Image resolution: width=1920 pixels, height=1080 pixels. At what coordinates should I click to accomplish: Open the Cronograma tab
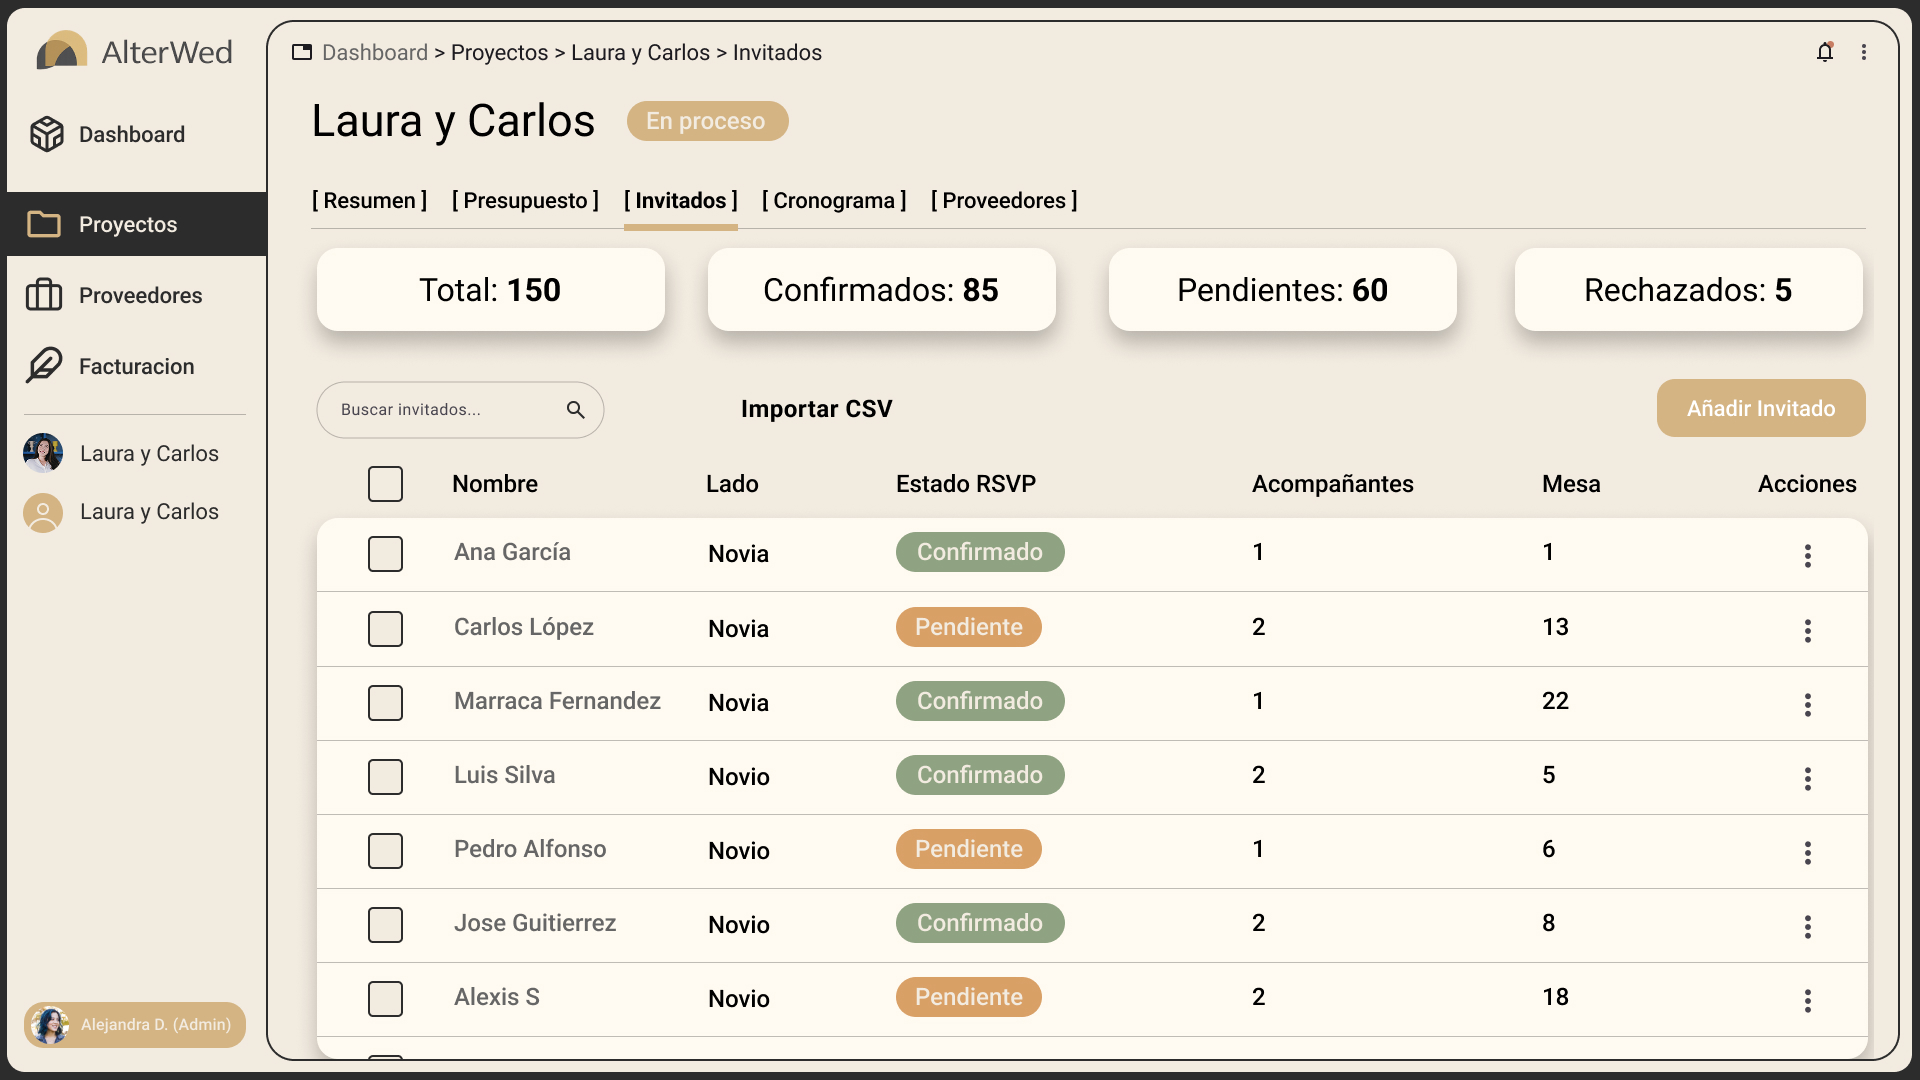(x=834, y=201)
